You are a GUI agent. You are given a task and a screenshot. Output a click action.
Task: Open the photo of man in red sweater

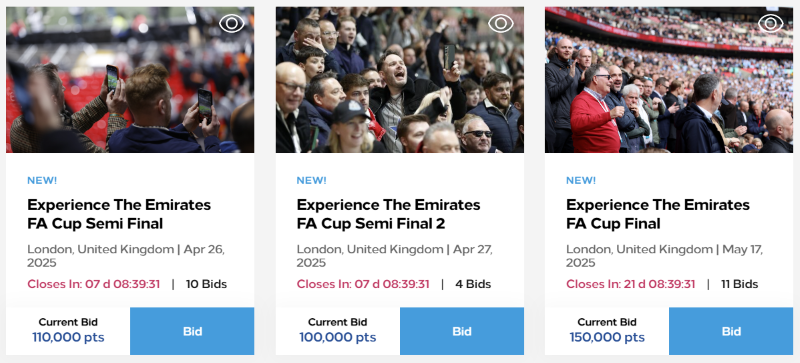pos(669,80)
